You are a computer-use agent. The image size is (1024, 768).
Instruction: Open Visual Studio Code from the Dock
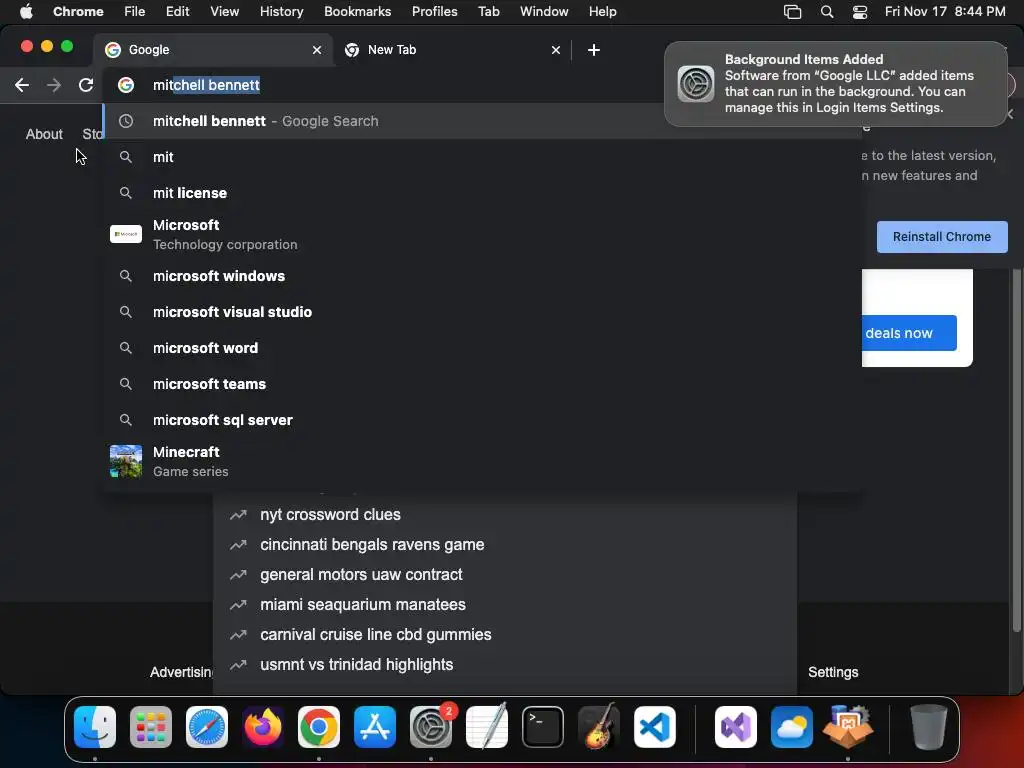pos(654,727)
